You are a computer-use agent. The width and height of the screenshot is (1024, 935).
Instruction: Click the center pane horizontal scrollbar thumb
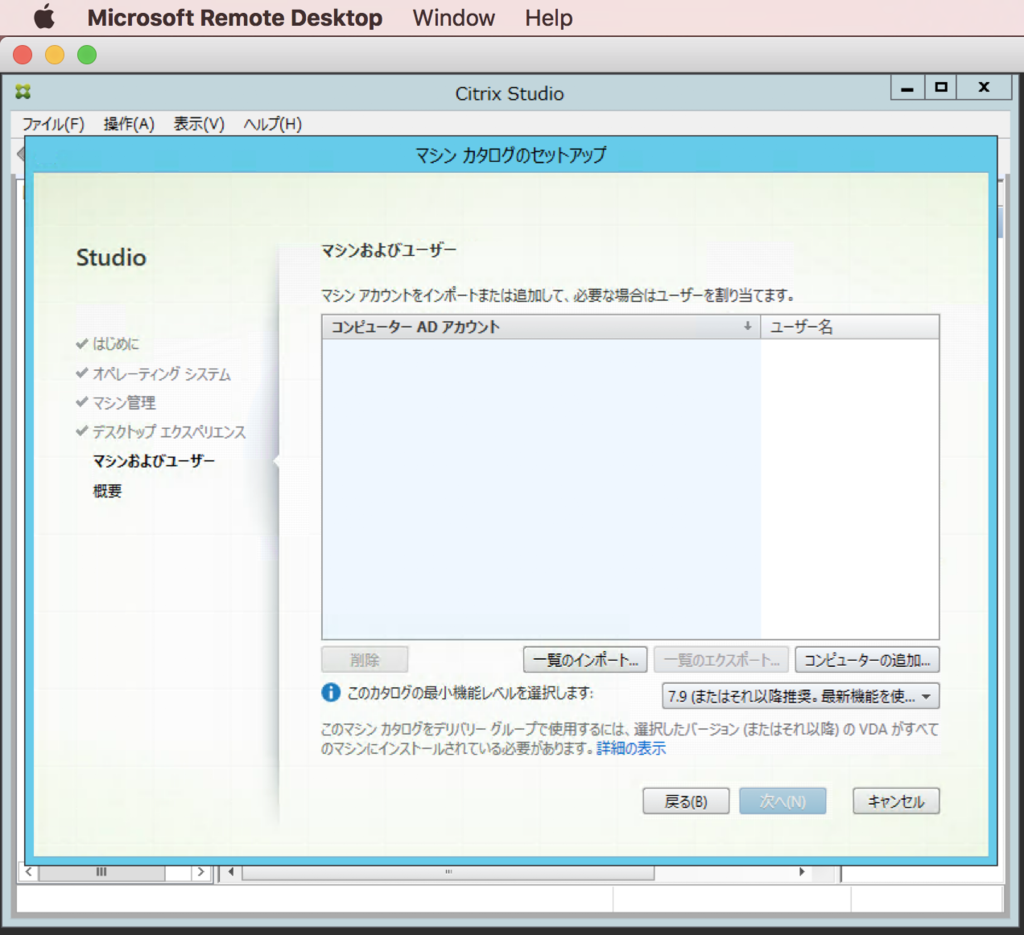(x=448, y=872)
